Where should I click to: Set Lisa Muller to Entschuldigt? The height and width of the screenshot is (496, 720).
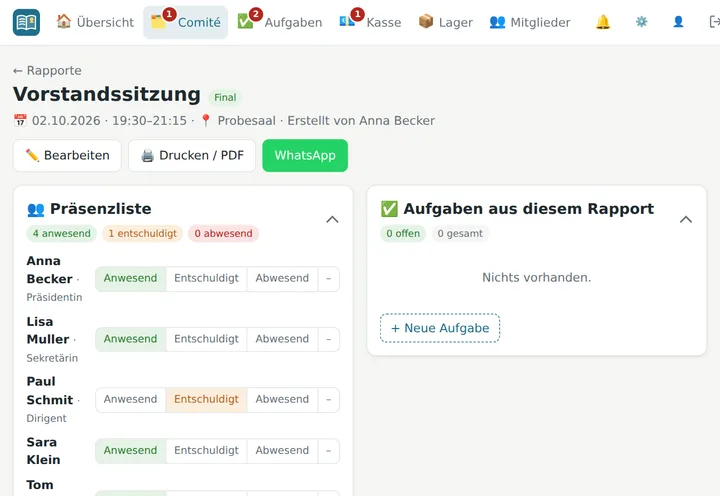click(x=206, y=339)
